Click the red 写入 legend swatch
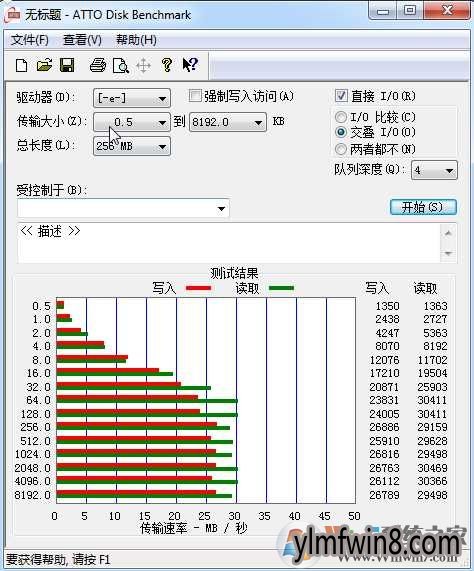Screen dimensions: 474x571 click(198, 288)
